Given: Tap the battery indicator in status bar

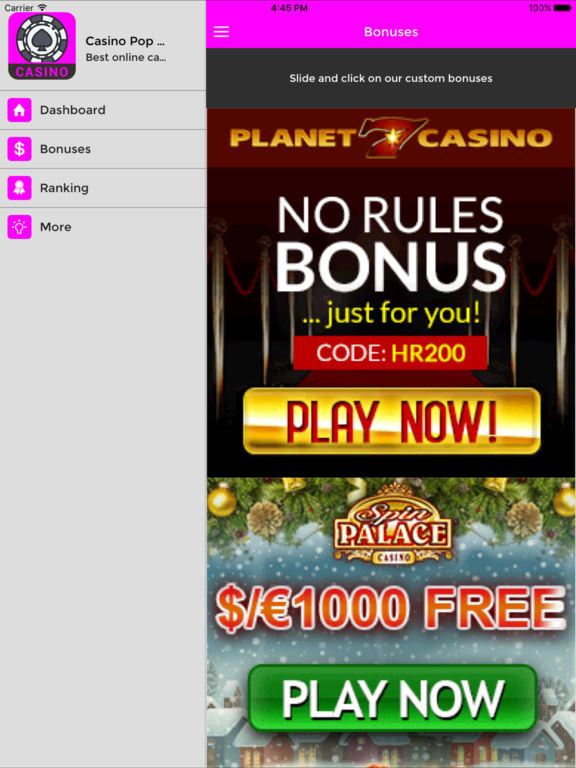Looking at the screenshot, I should click(x=562, y=8).
